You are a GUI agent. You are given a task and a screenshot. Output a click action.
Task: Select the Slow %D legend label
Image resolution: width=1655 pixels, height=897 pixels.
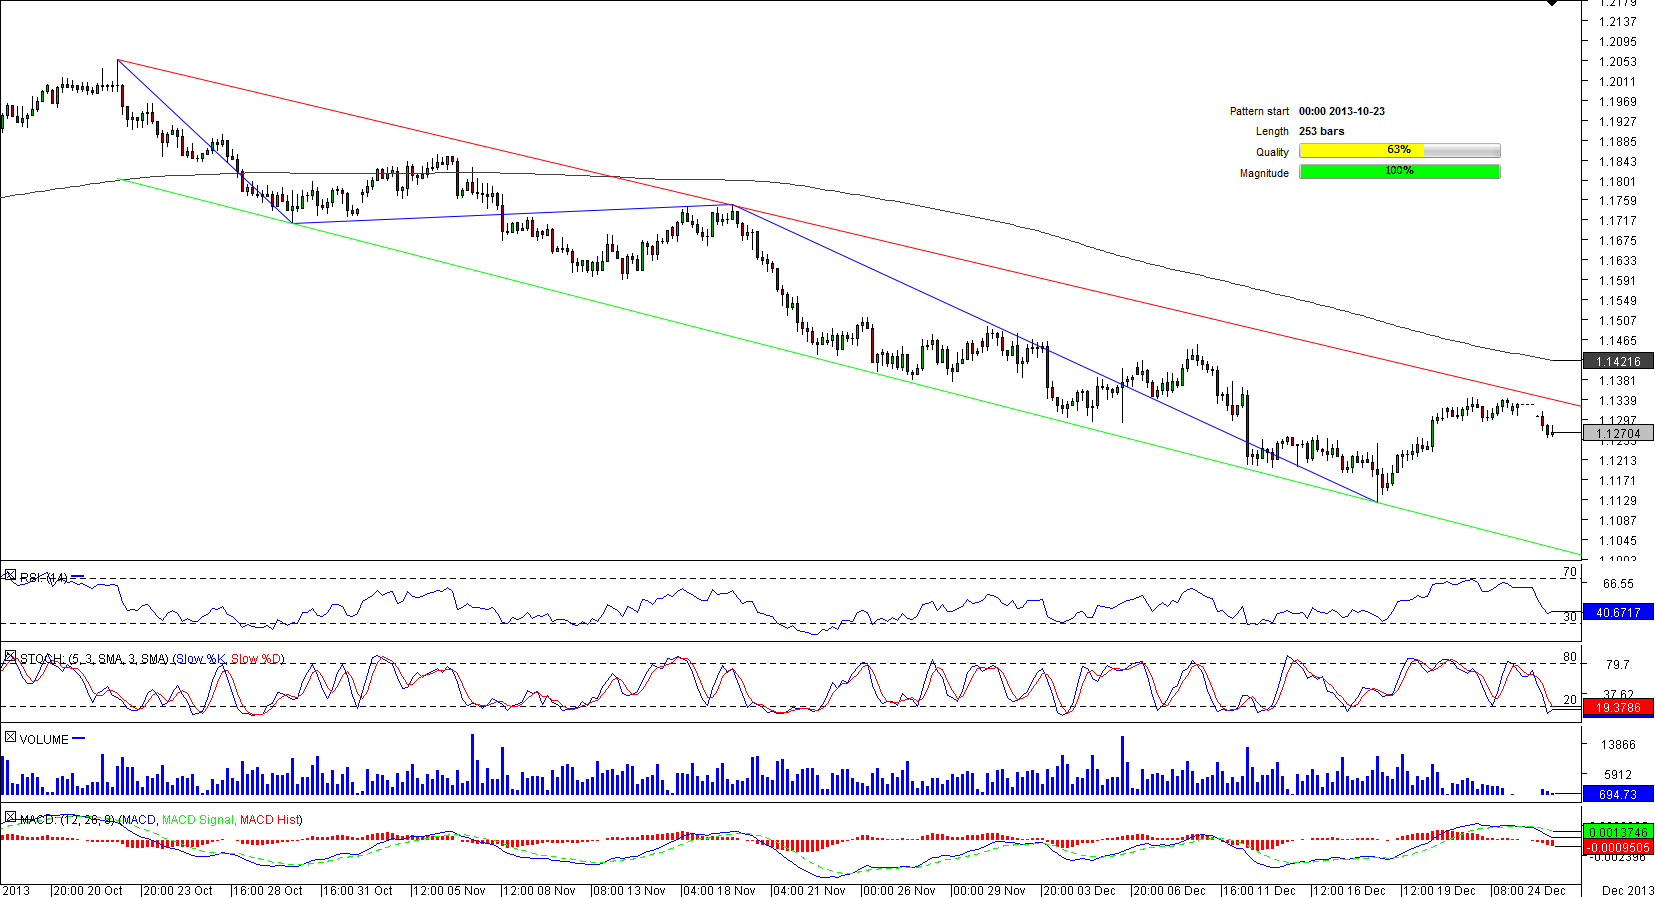[256, 659]
